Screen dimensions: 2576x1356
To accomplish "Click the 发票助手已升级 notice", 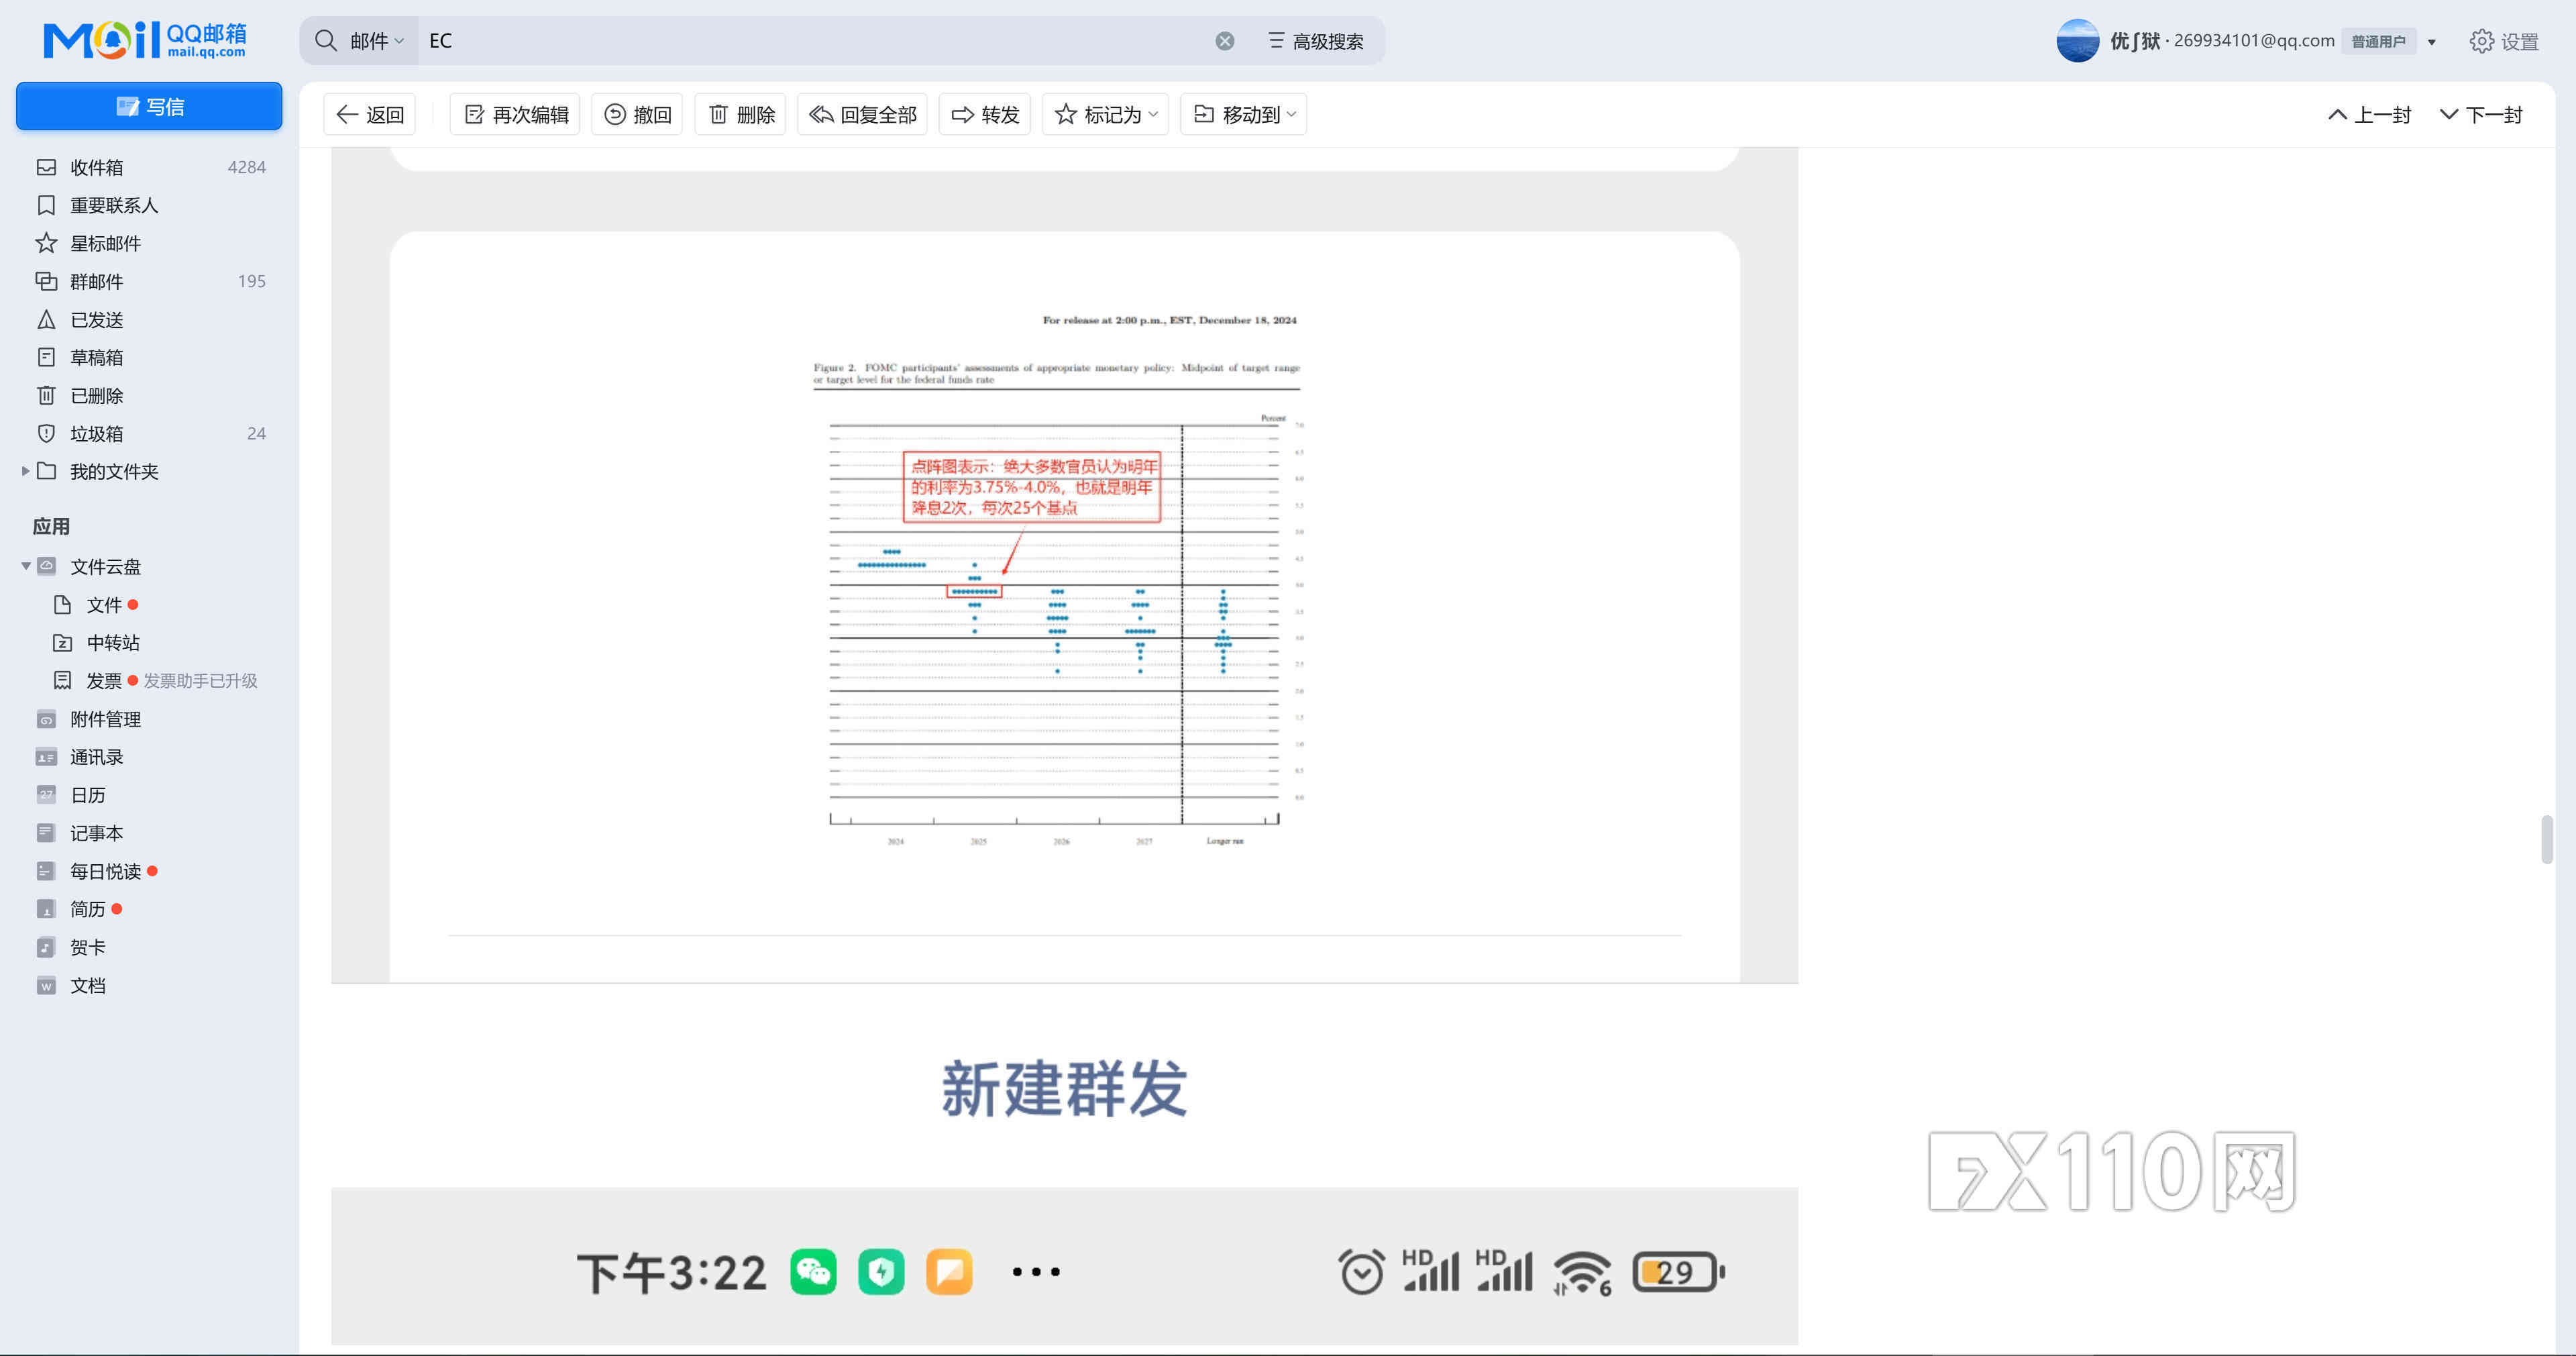I will point(200,680).
